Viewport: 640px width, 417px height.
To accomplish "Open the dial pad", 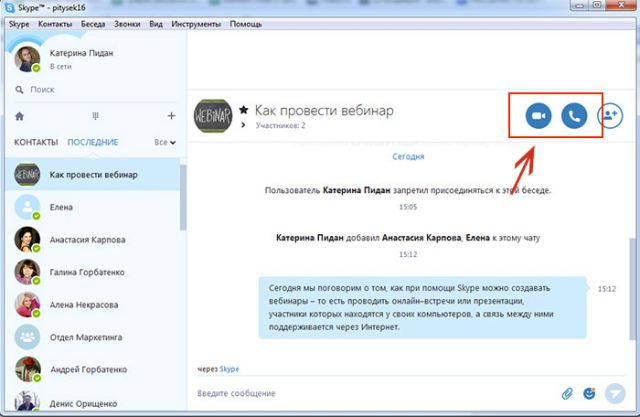I will 95,116.
